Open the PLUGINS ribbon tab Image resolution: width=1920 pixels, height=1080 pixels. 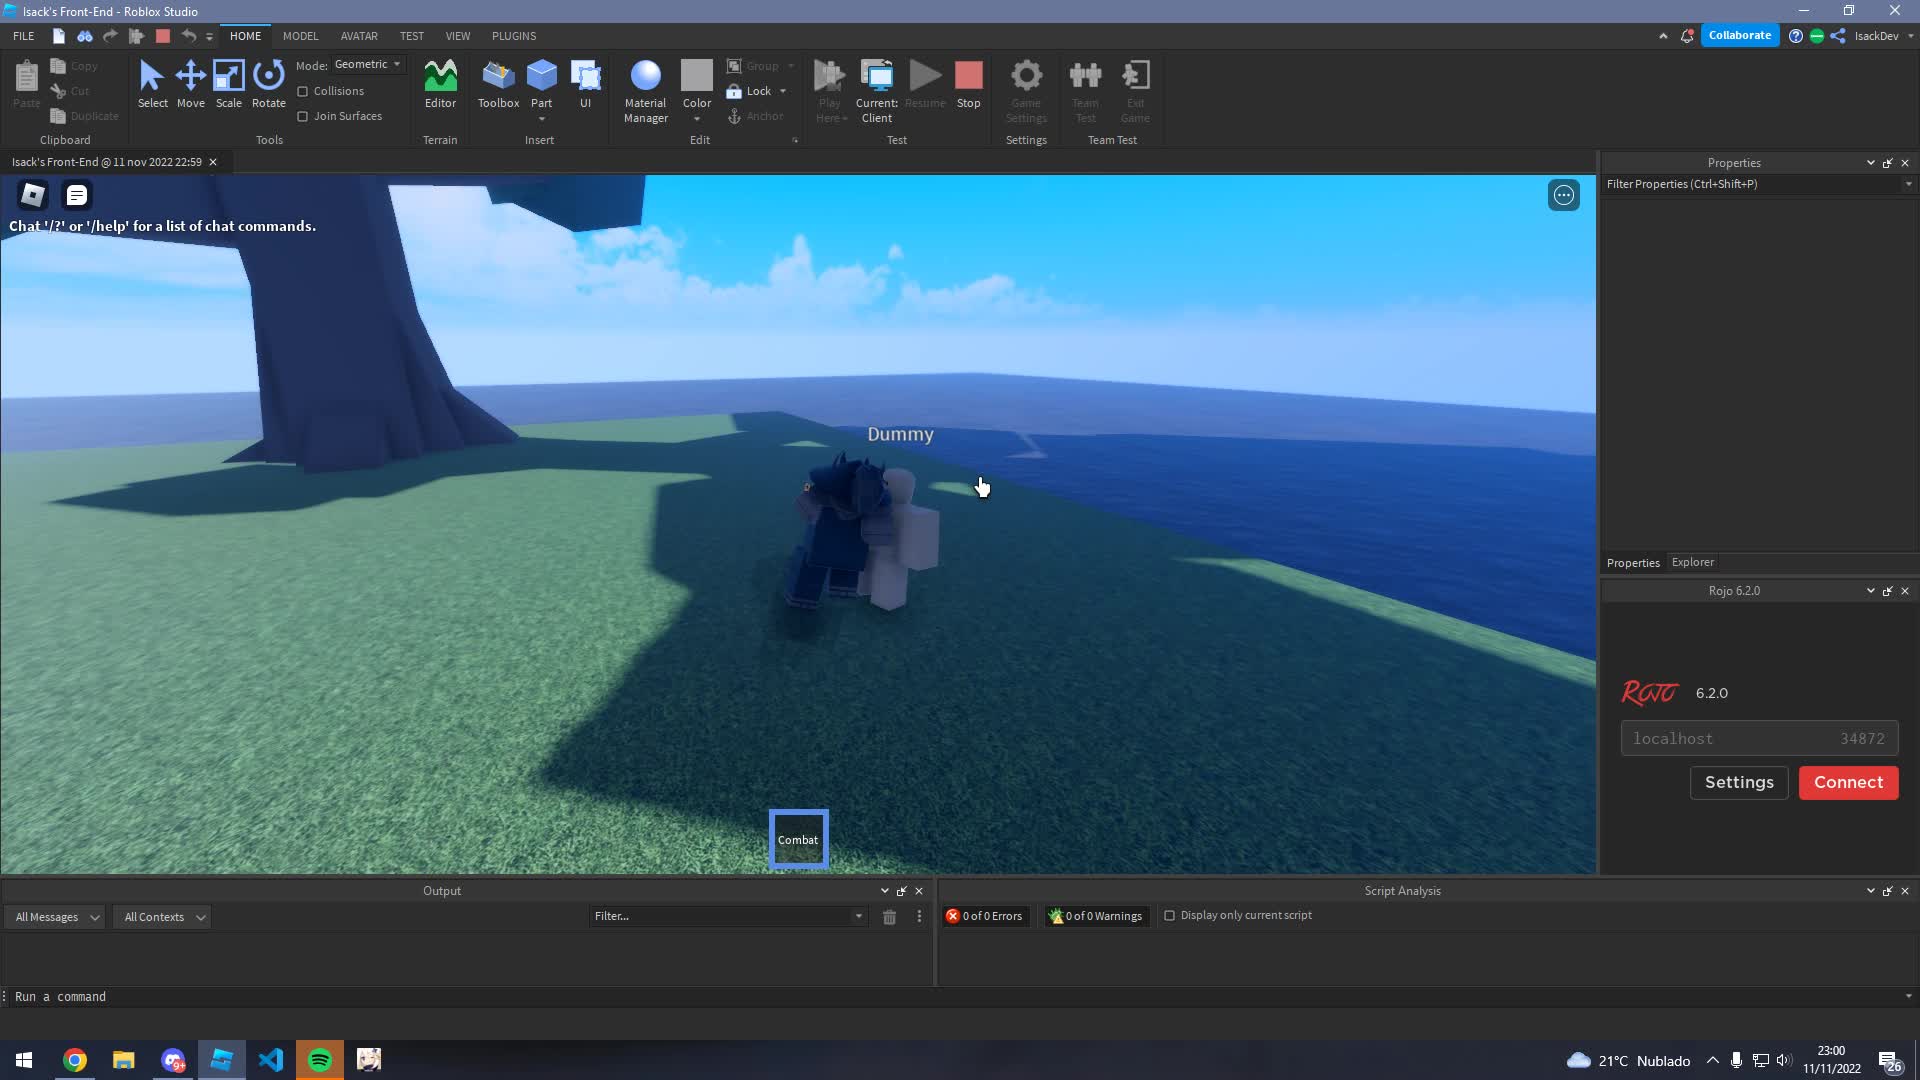point(514,36)
